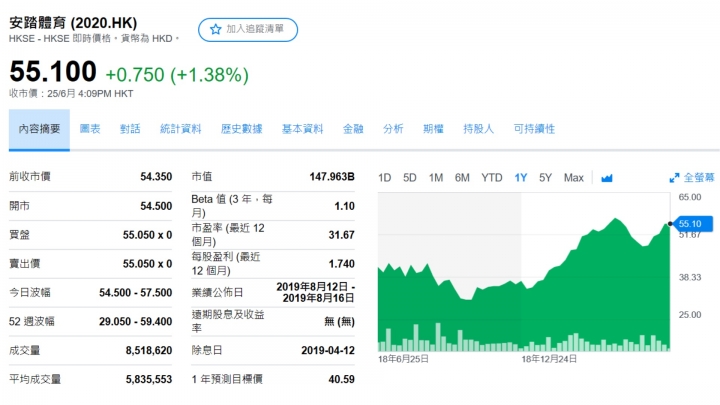Click the 市值 value 147.963B
Viewport: 720px width, 405px height.
tap(332, 177)
